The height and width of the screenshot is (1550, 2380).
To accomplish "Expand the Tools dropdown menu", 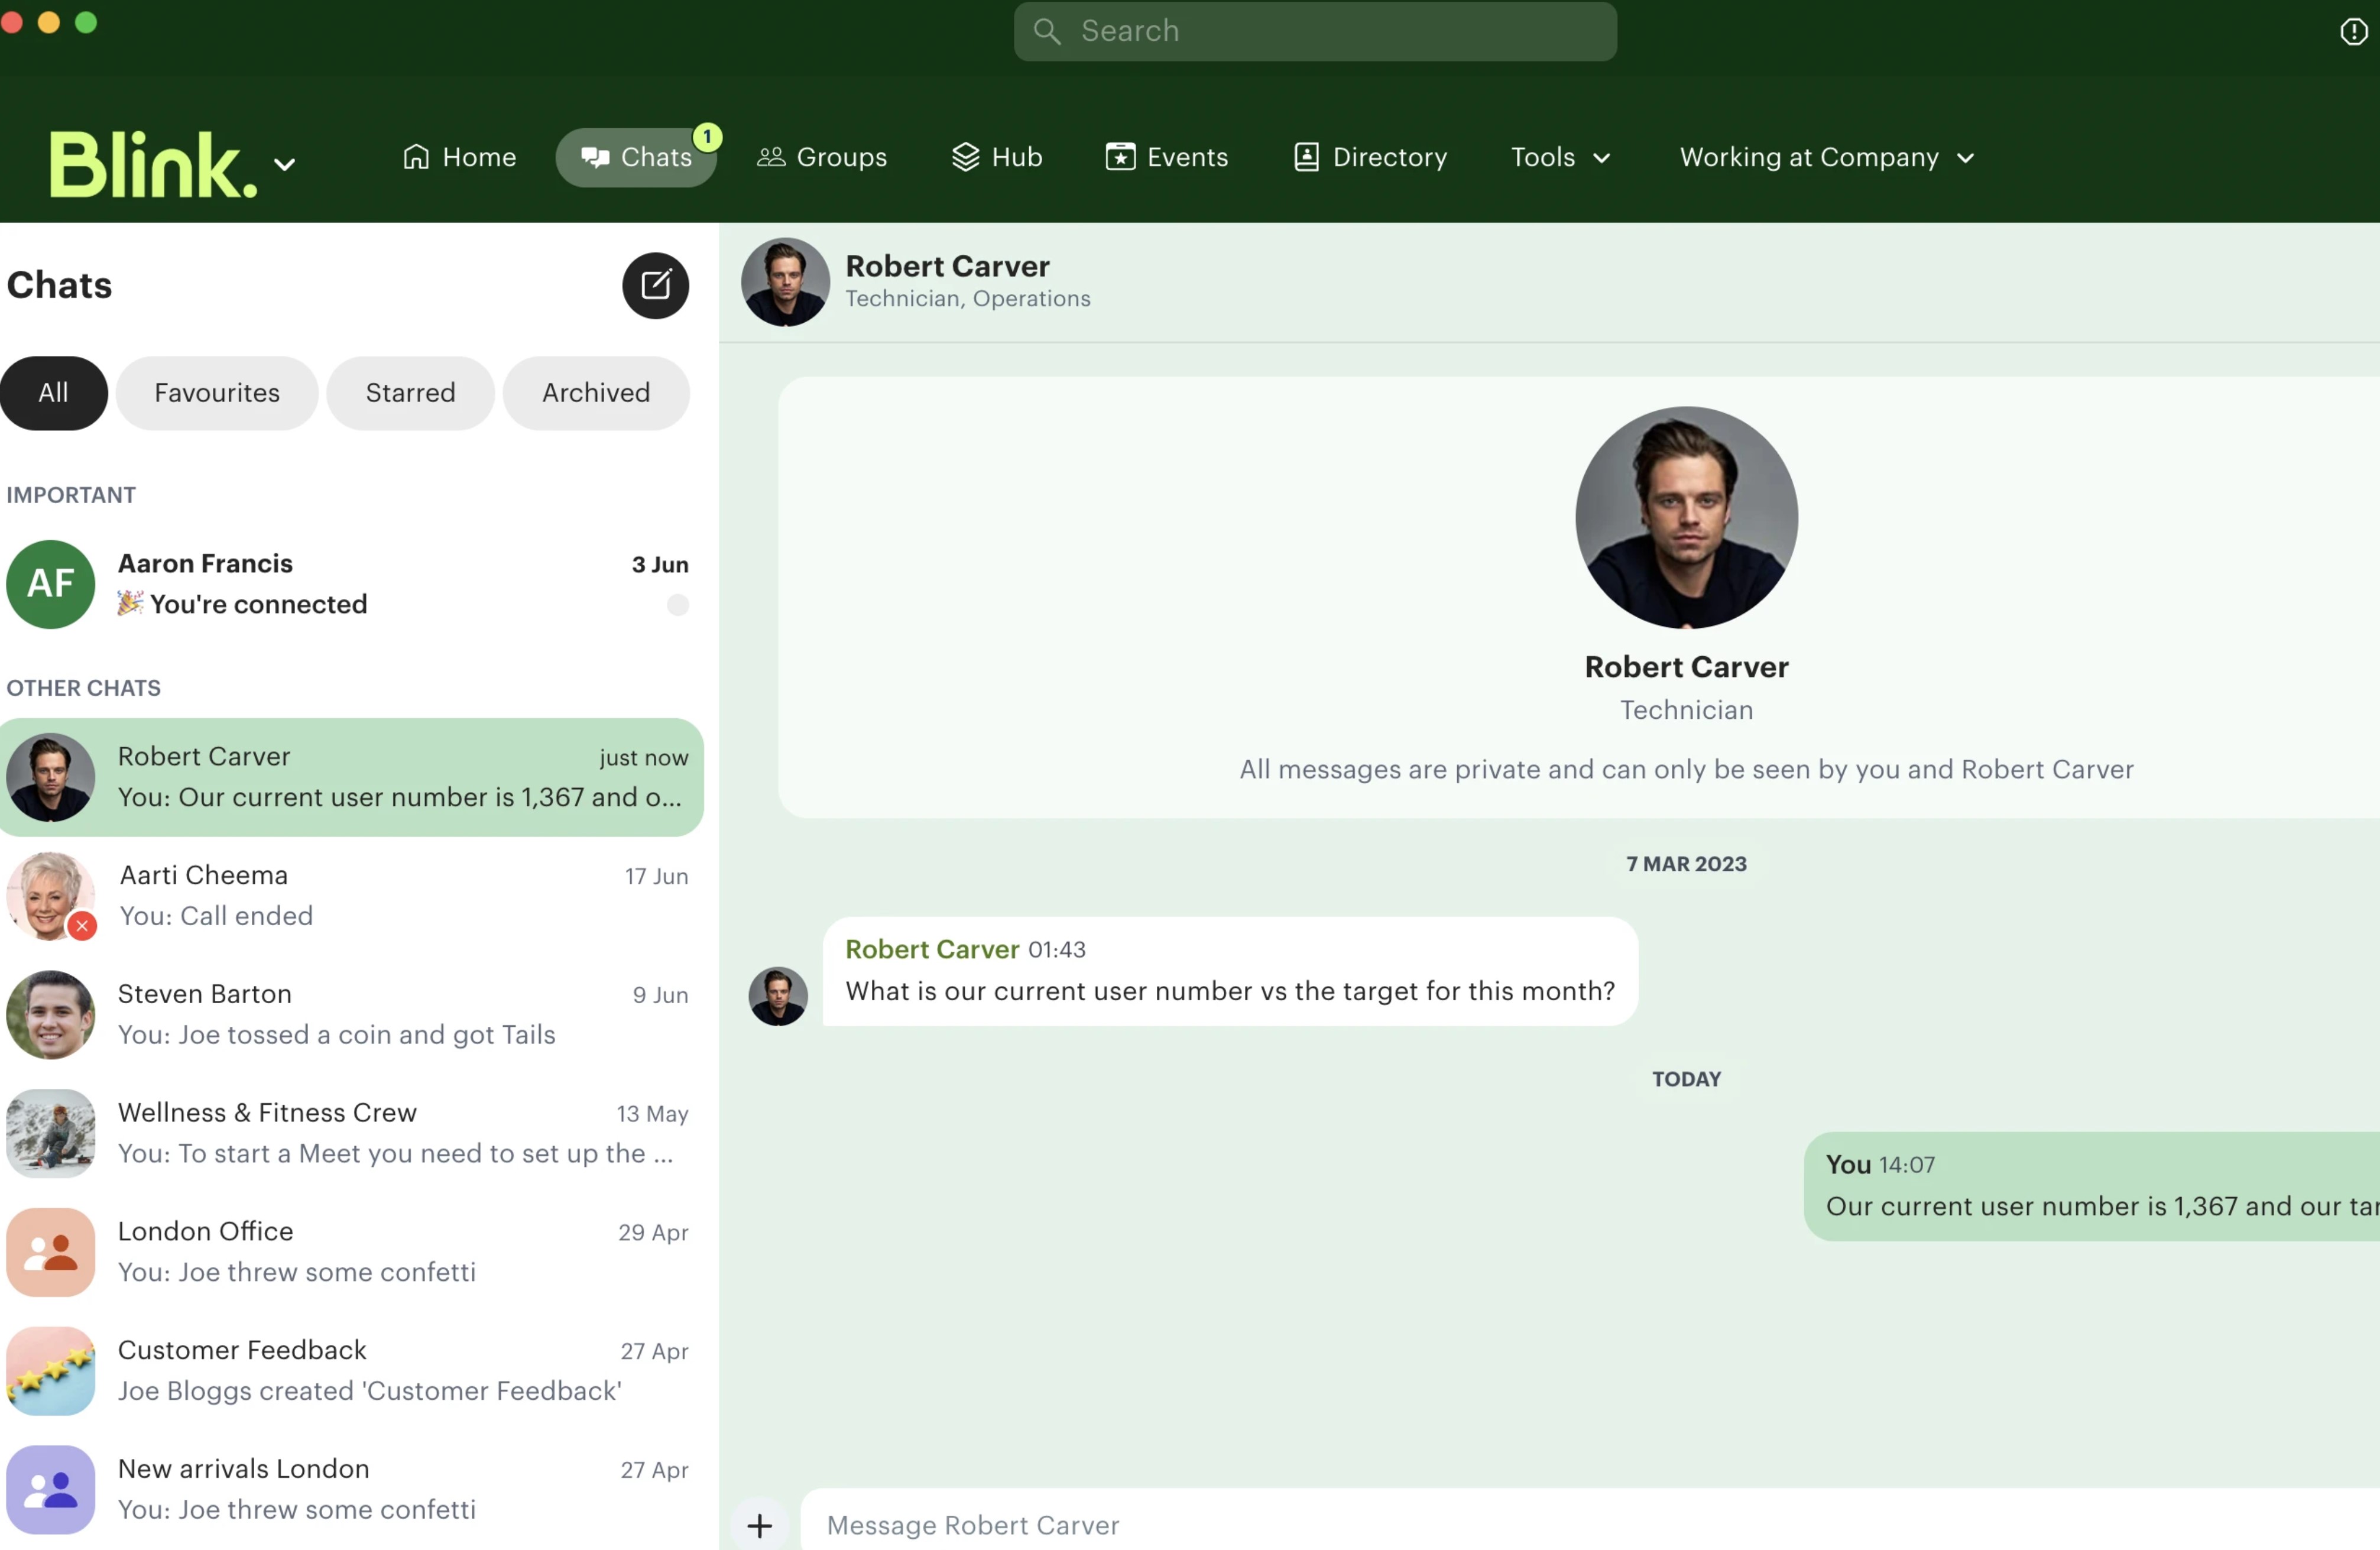I will point(1560,157).
